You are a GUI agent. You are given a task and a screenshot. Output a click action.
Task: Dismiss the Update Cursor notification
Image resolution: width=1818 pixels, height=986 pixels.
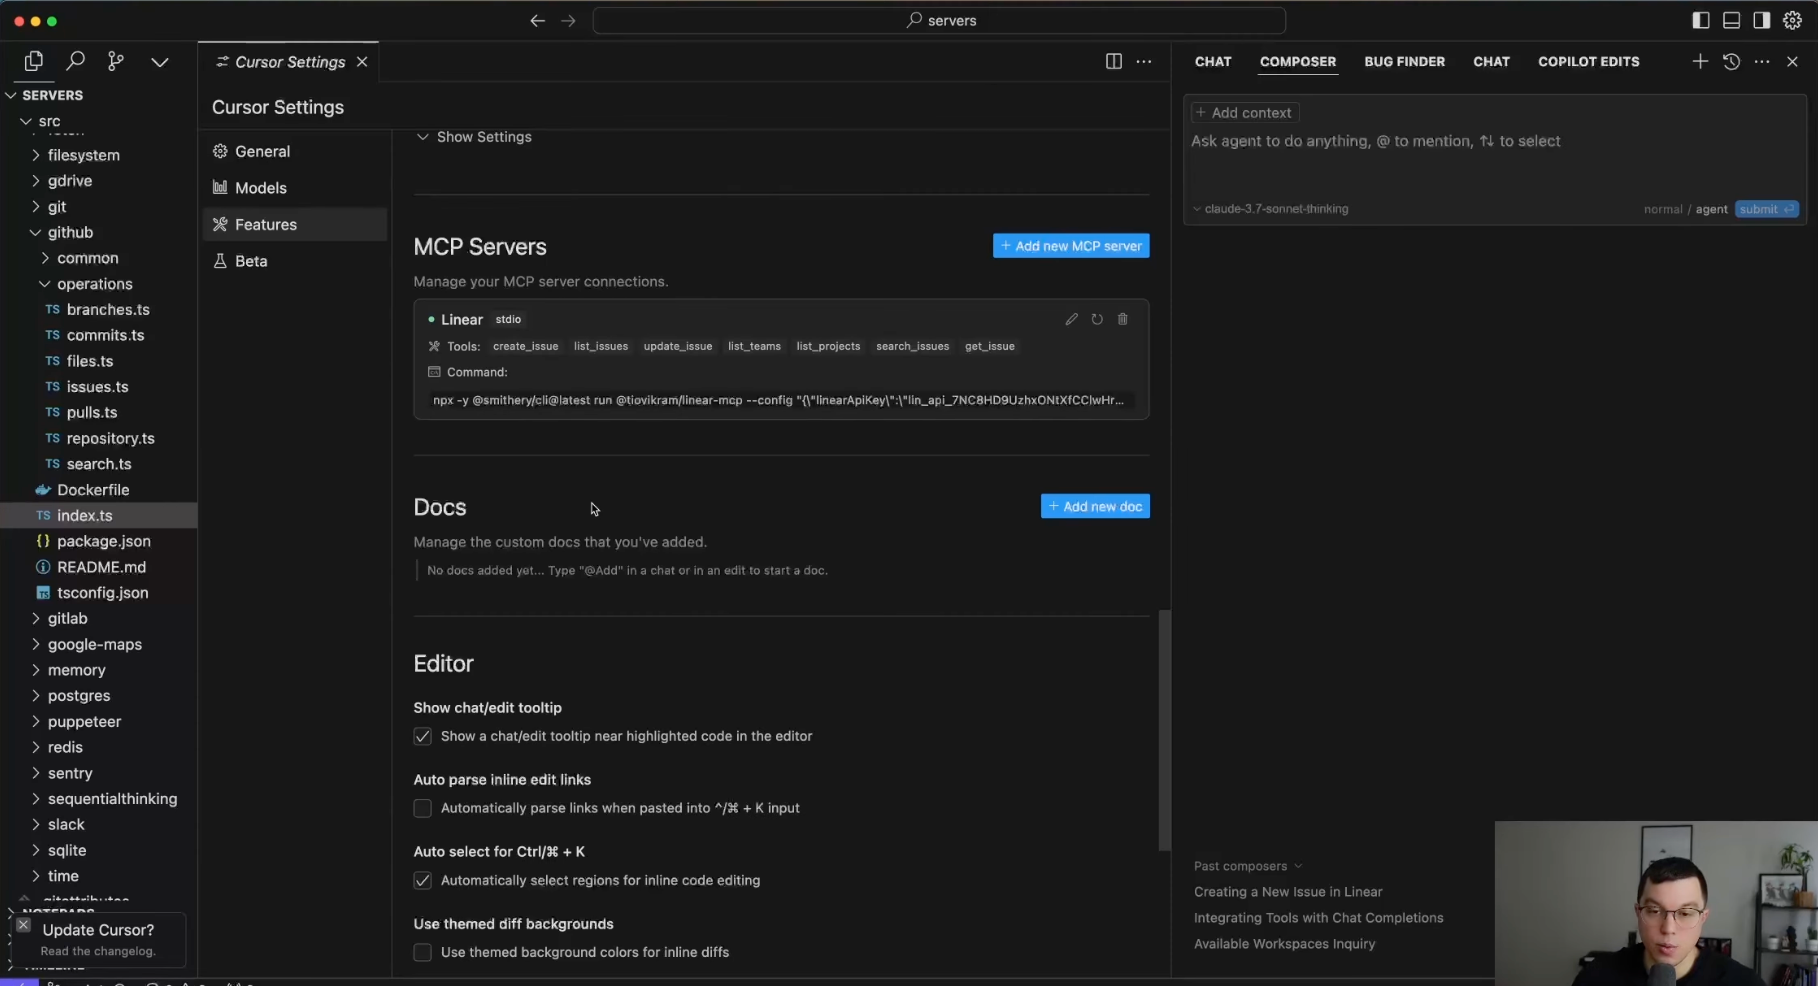[23, 925]
